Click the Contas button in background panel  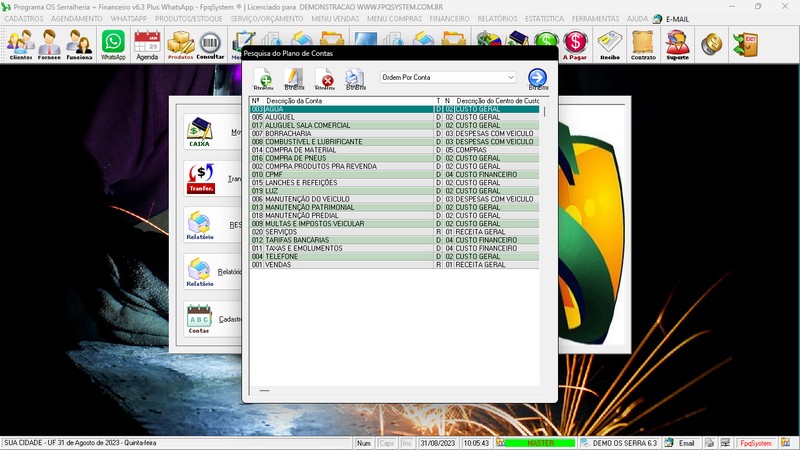(x=199, y=318)
